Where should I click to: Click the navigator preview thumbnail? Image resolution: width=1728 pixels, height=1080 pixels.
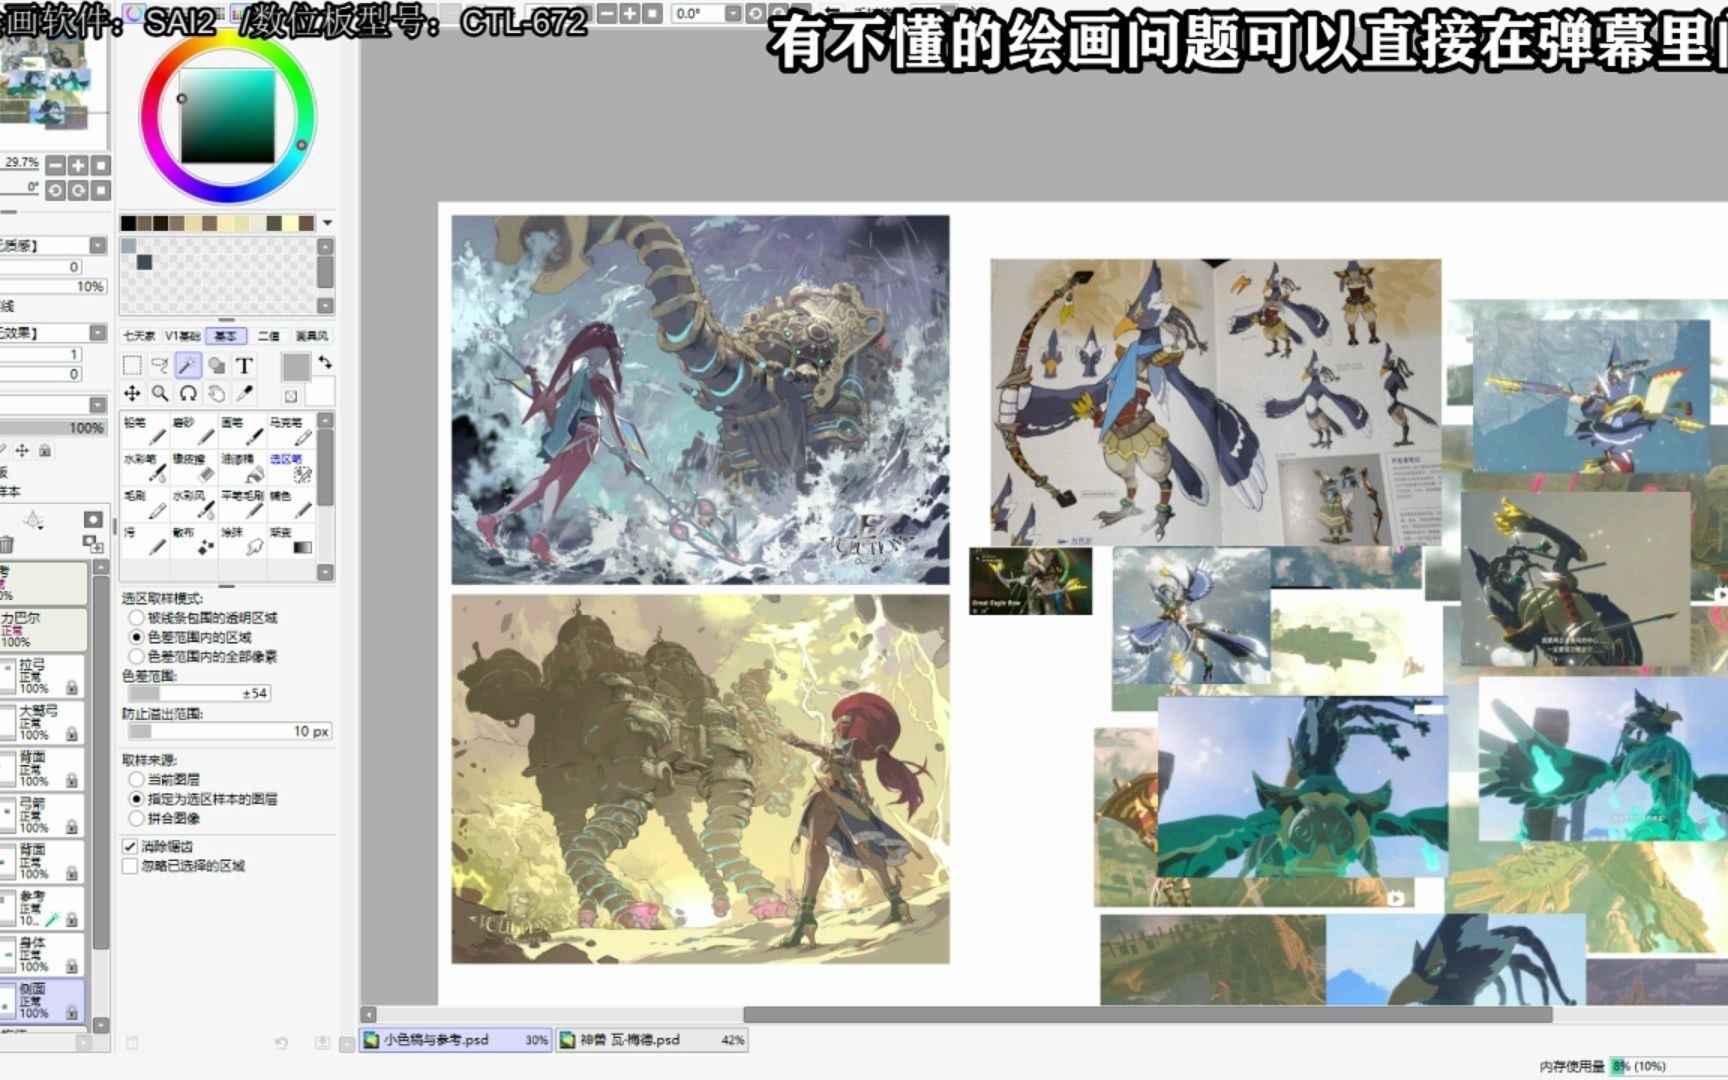(52, 85)
